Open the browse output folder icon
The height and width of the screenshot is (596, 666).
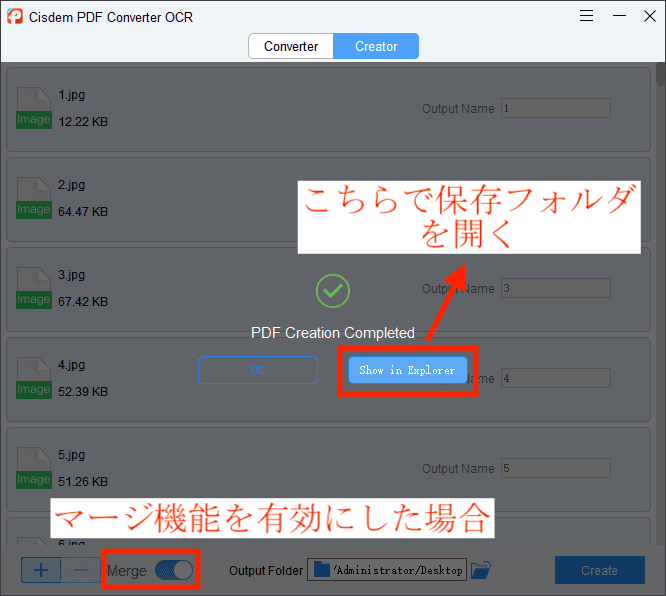click(481, 570)
